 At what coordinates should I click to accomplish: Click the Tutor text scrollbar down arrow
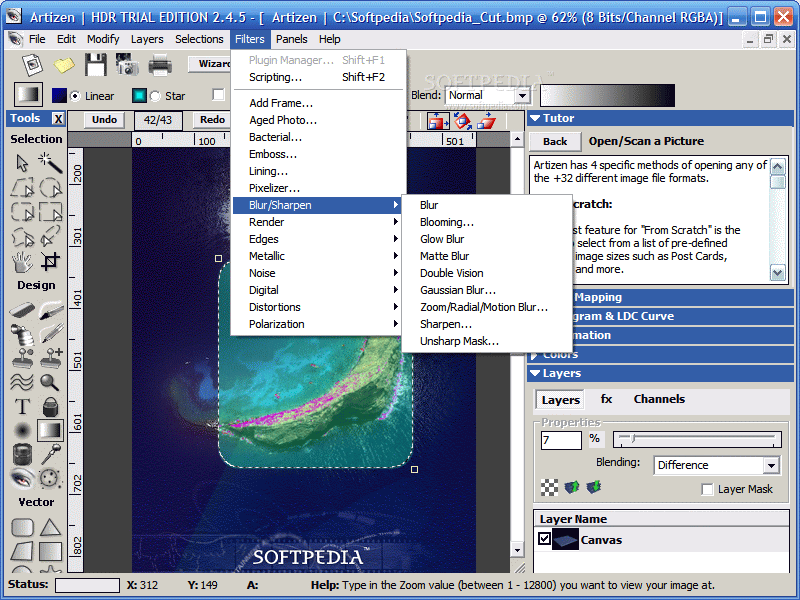coord(778,273)
